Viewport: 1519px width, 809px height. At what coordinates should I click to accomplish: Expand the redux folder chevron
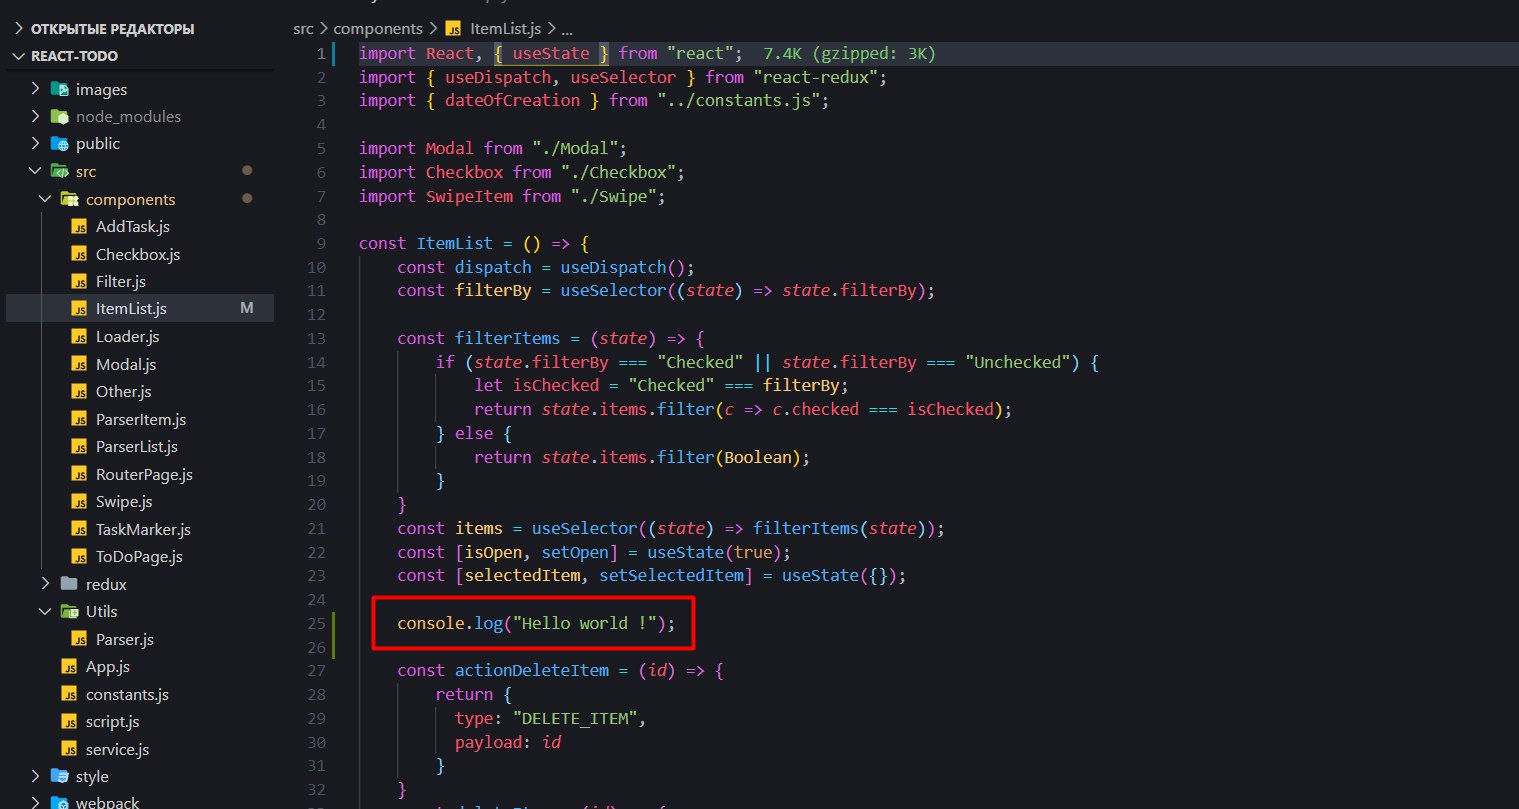[x=45, y=584]
